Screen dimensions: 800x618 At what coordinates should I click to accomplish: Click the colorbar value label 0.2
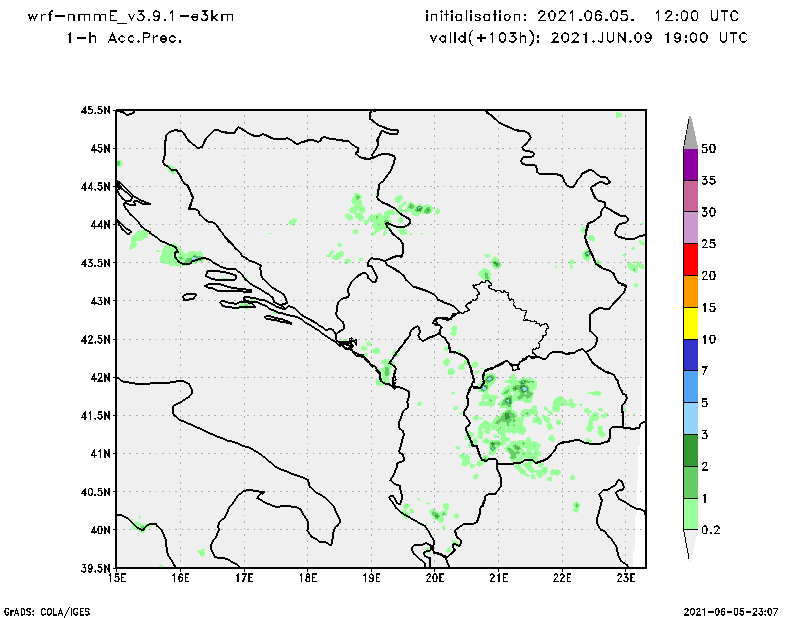[711, 530]
